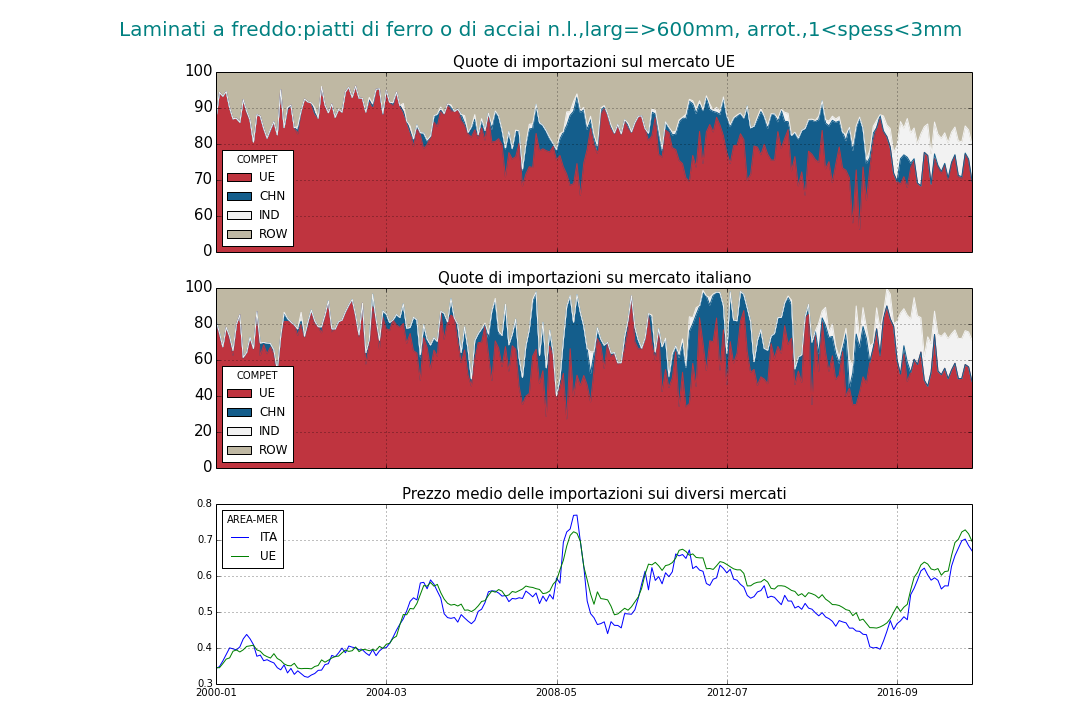The width and height of the screenshot is (1080, 720).
Task: Click the 2004-03 x-axis date label
Action: pyautogui.click(x=386, y=692)
